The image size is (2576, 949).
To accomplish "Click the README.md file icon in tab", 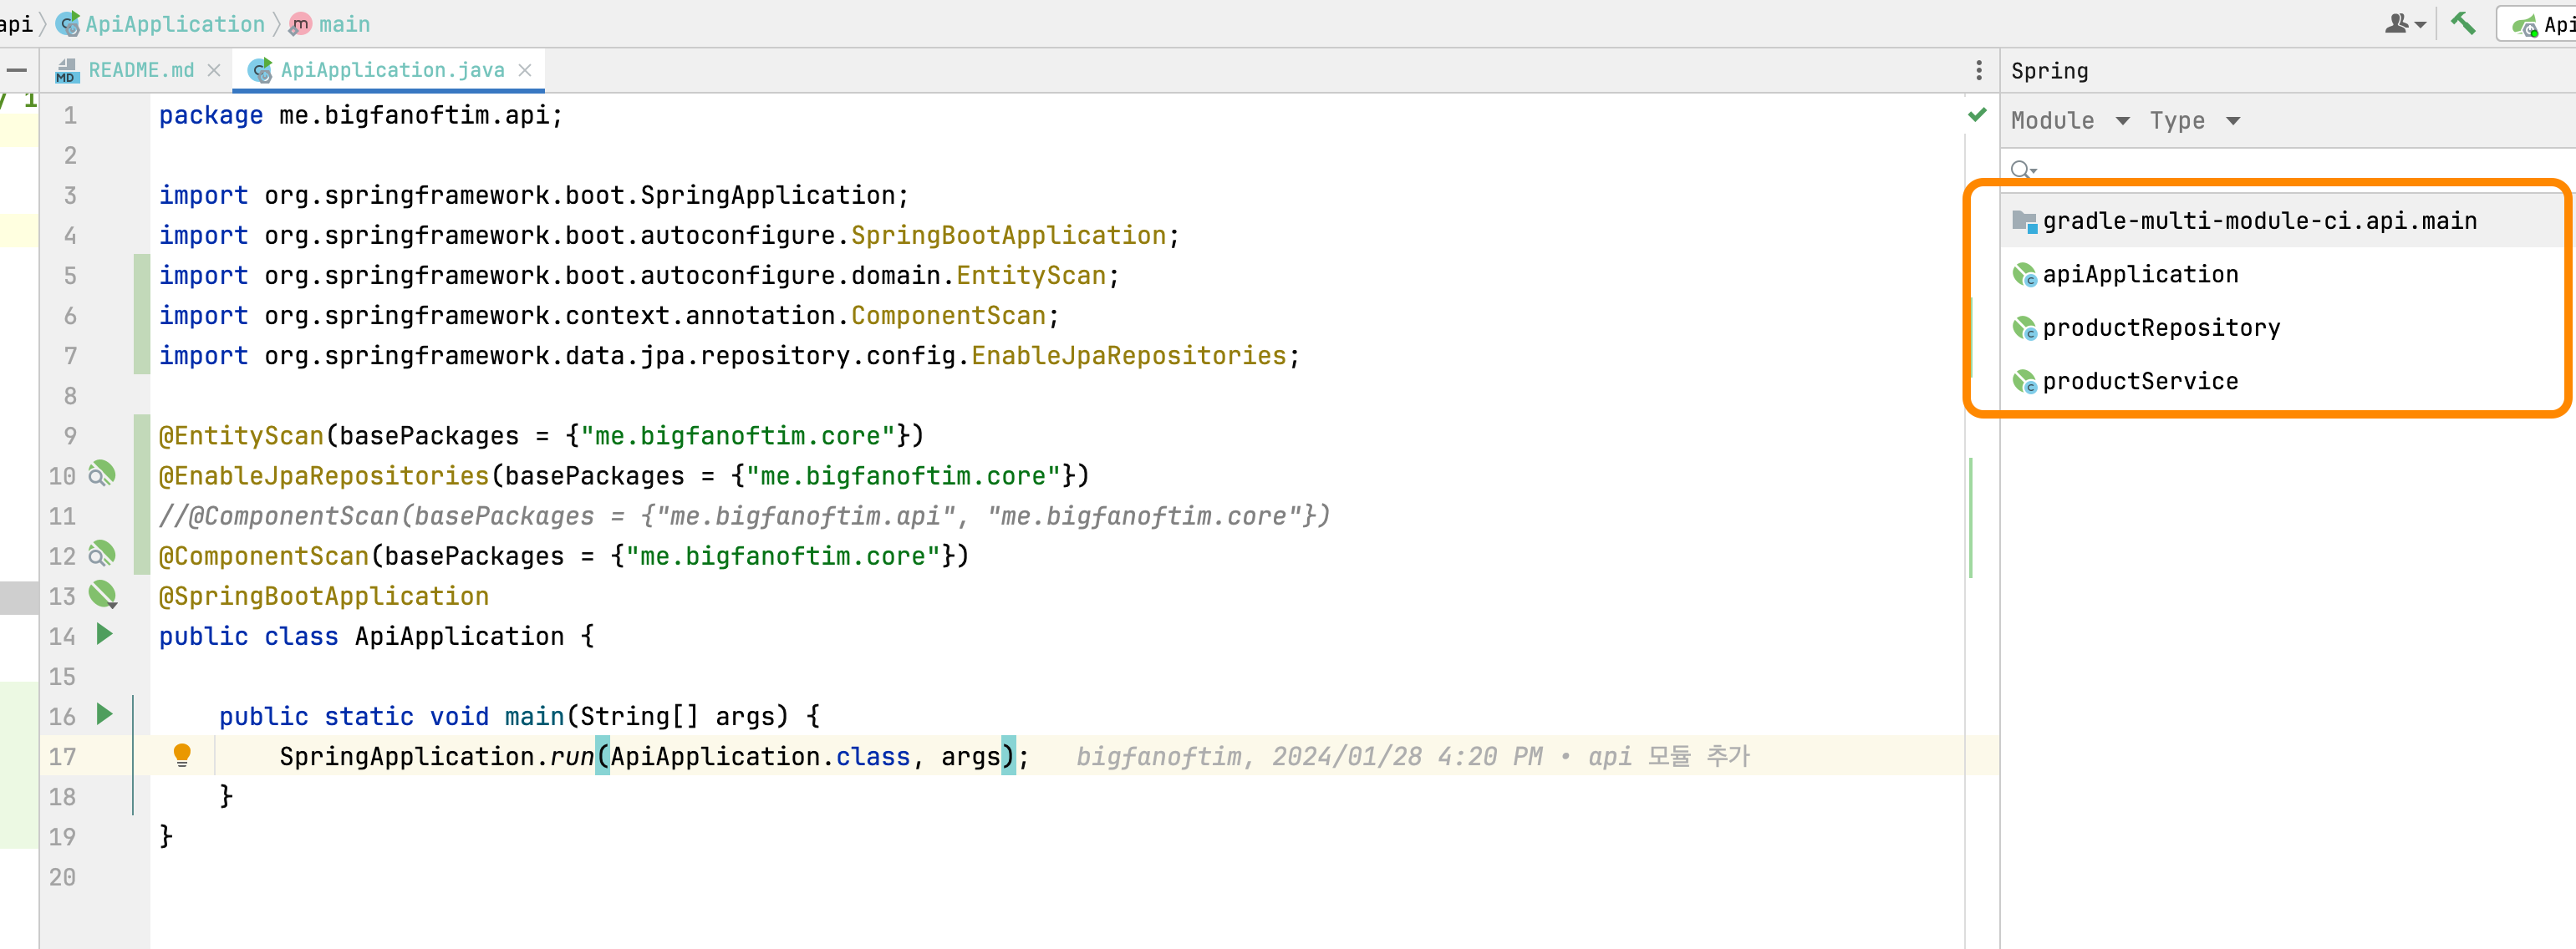I will coord(66,70).
